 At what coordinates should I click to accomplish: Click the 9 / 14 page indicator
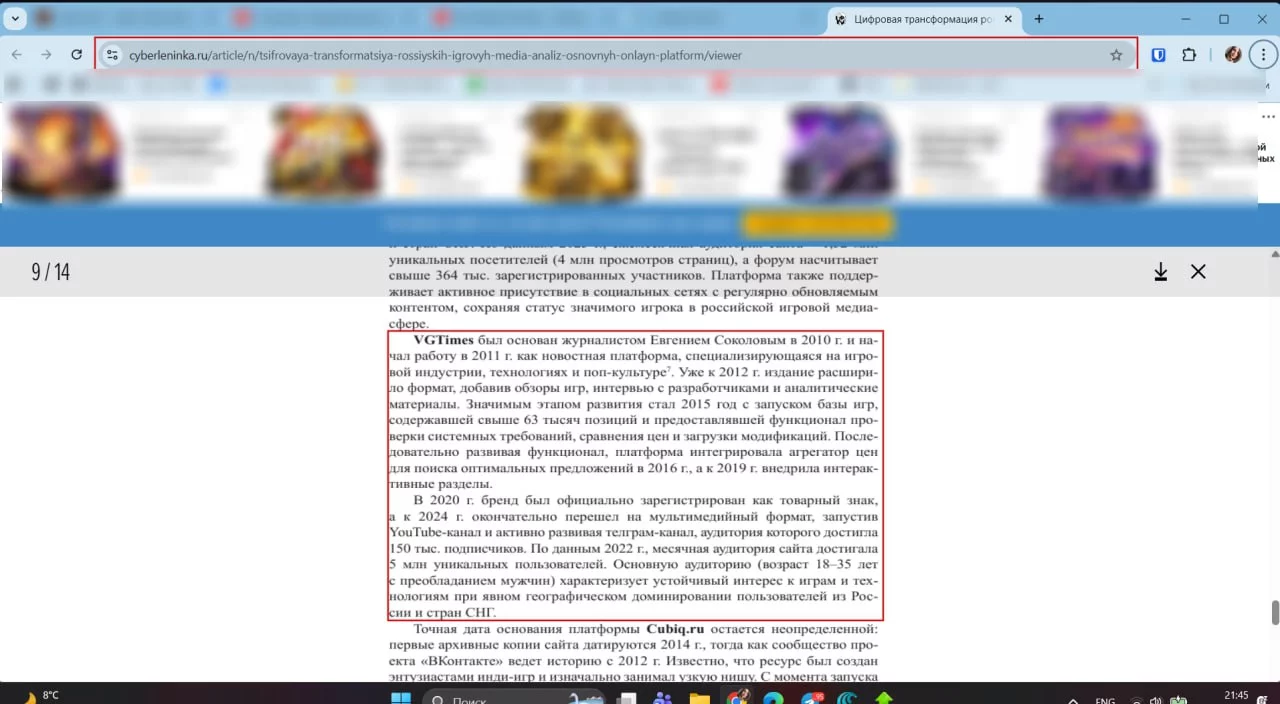[x=51, y=272]
